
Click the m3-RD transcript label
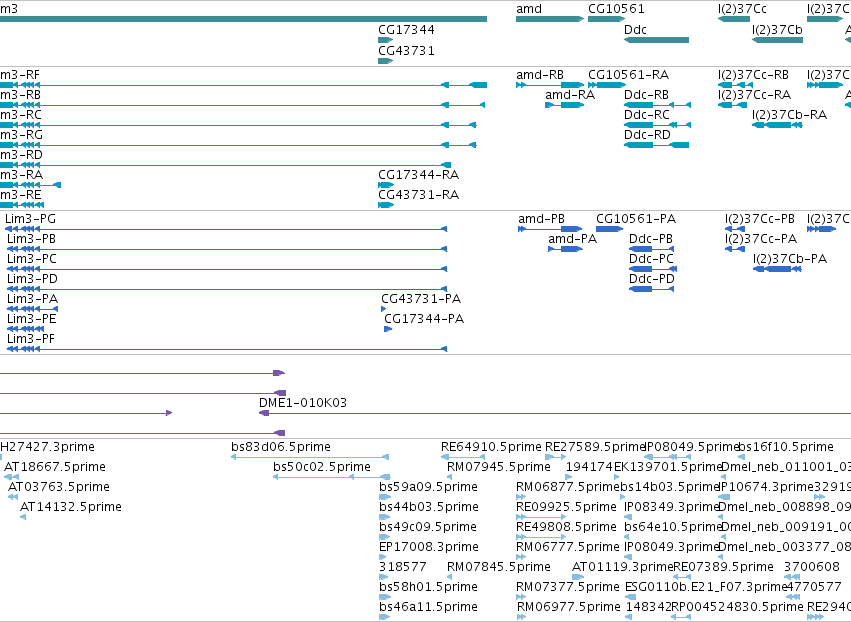tap(21, 155)
